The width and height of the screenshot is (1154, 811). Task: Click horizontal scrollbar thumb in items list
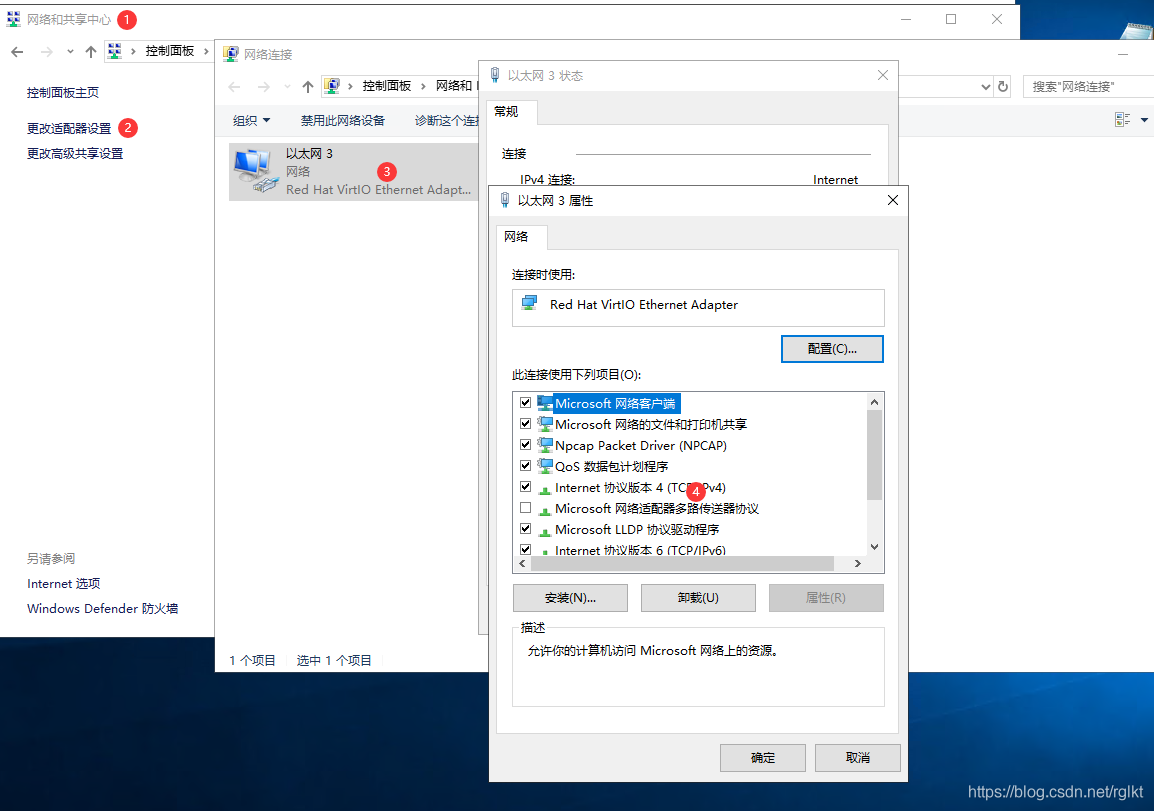(682, 564)
